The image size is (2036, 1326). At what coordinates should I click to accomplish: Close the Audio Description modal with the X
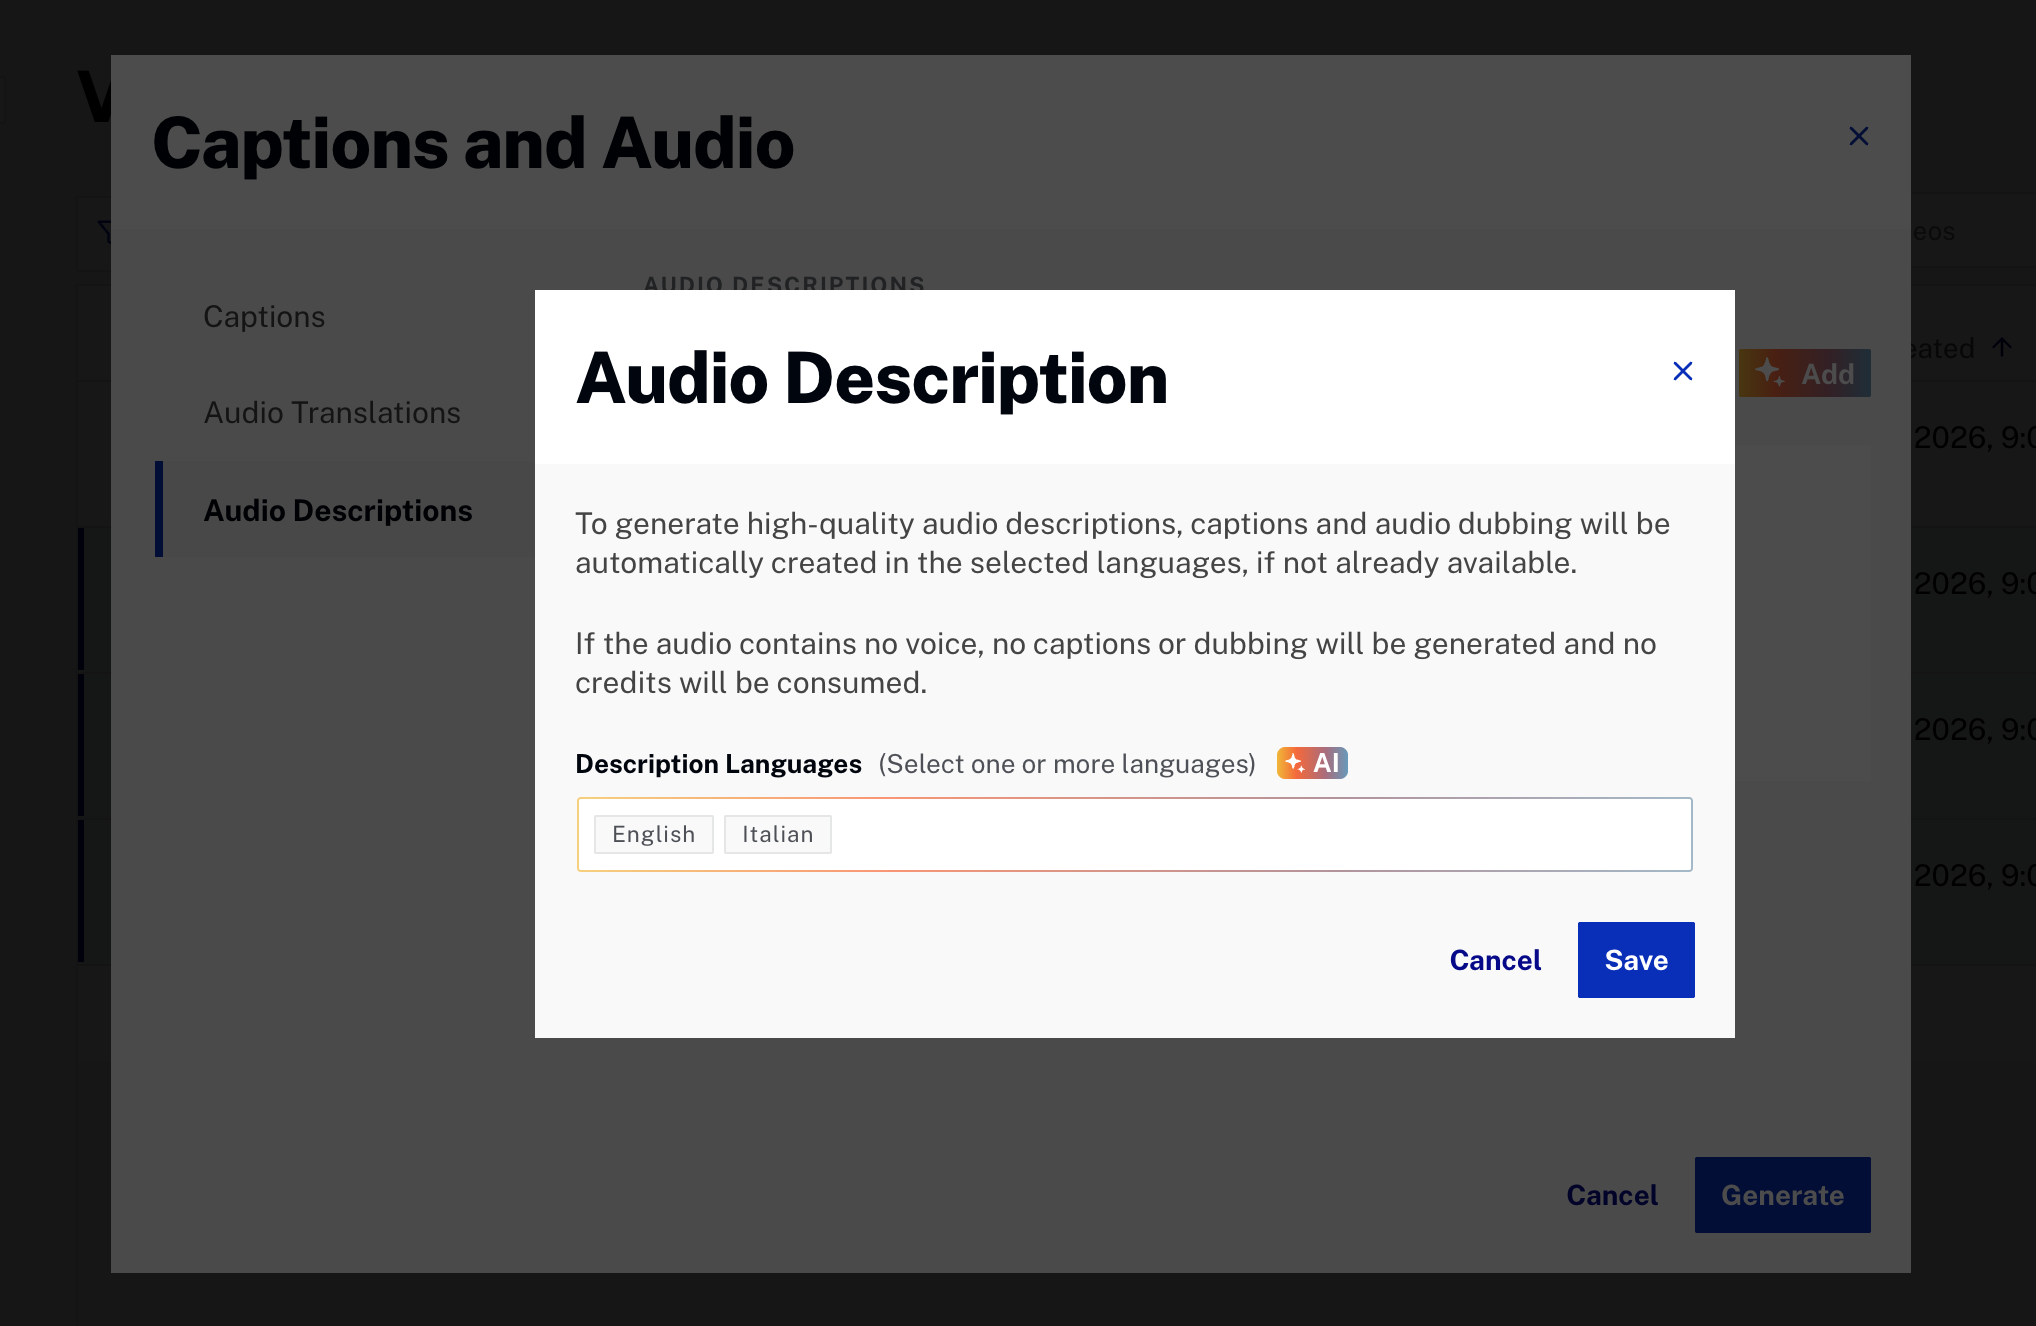(x=1682, y=371)
